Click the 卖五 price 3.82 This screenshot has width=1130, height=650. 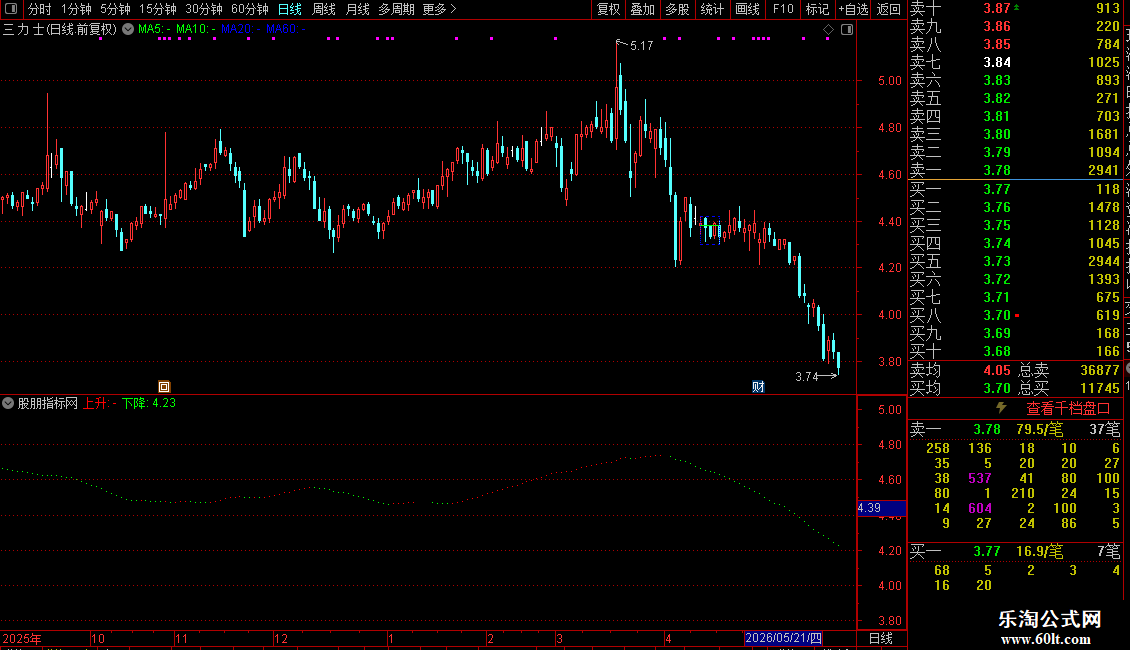(x=997, y=98)
